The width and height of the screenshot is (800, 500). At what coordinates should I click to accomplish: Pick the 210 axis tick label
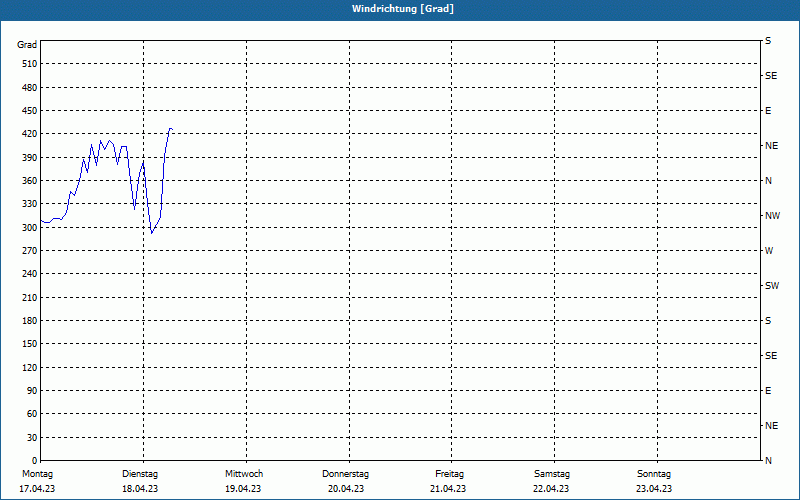[x=30, y=297]
